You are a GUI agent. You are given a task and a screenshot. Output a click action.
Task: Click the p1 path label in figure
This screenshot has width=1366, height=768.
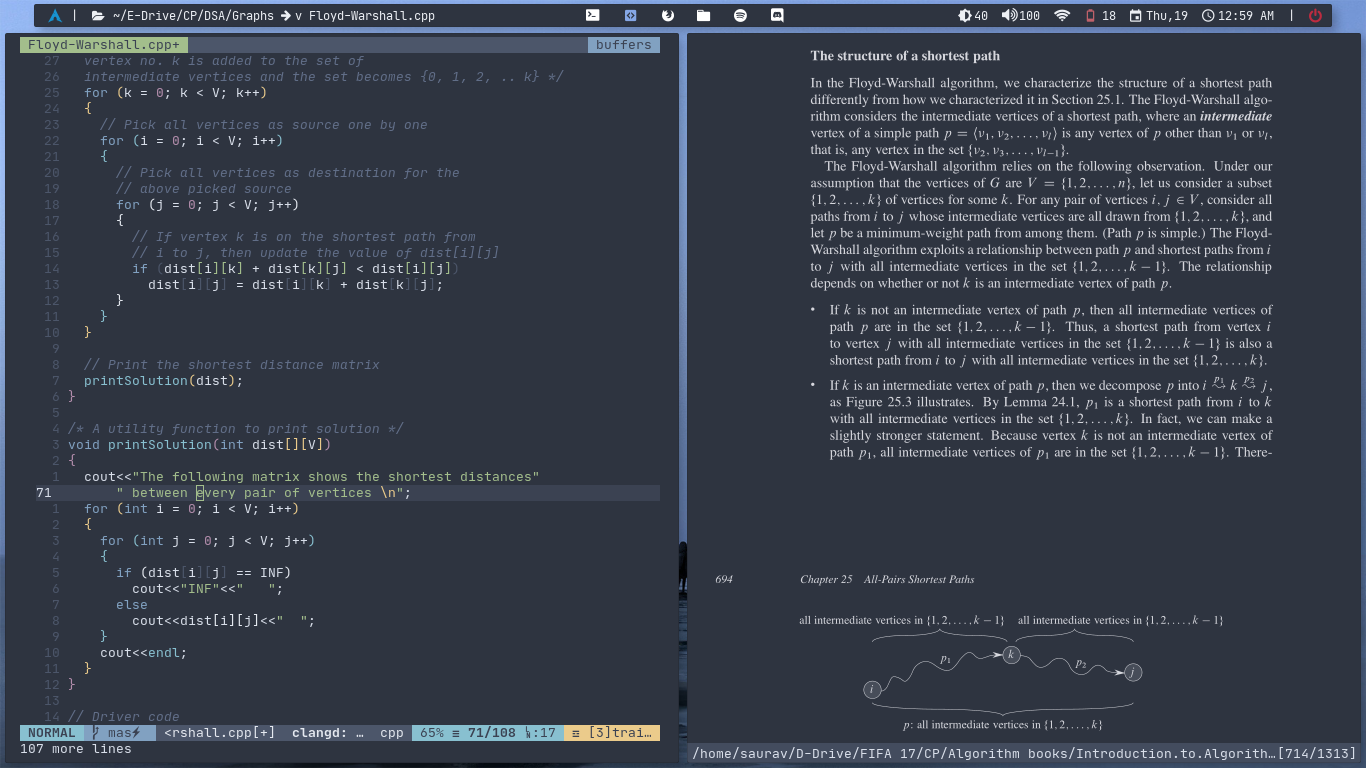(946, 659)
